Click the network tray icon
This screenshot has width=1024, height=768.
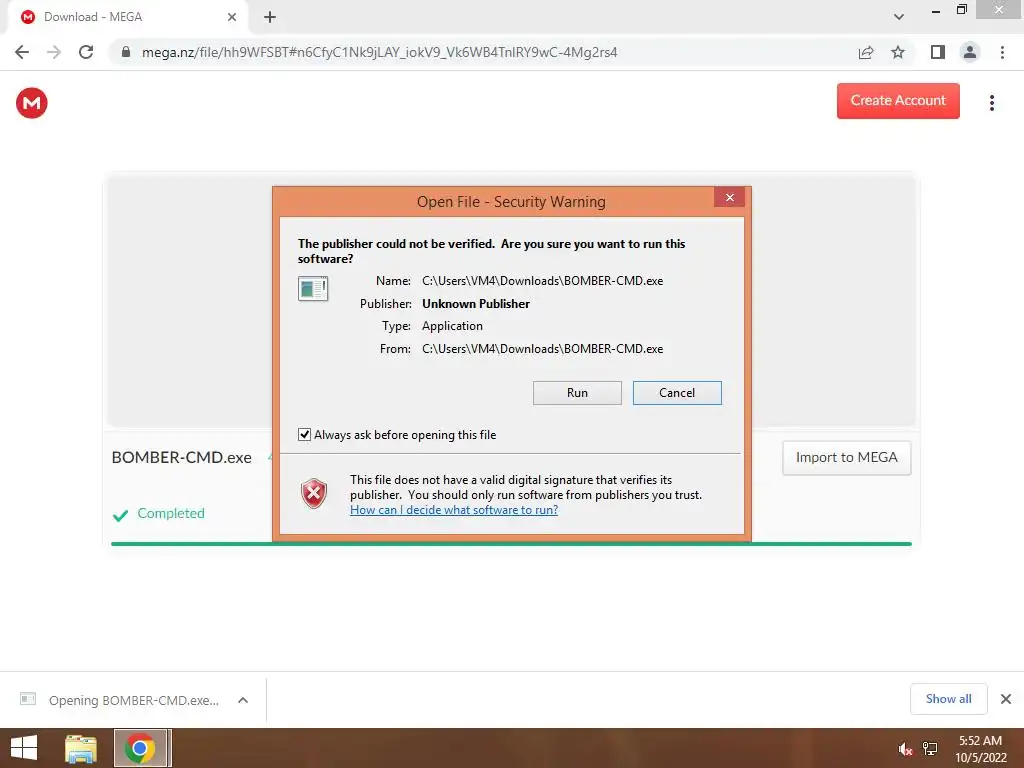(x=930, y=748)
